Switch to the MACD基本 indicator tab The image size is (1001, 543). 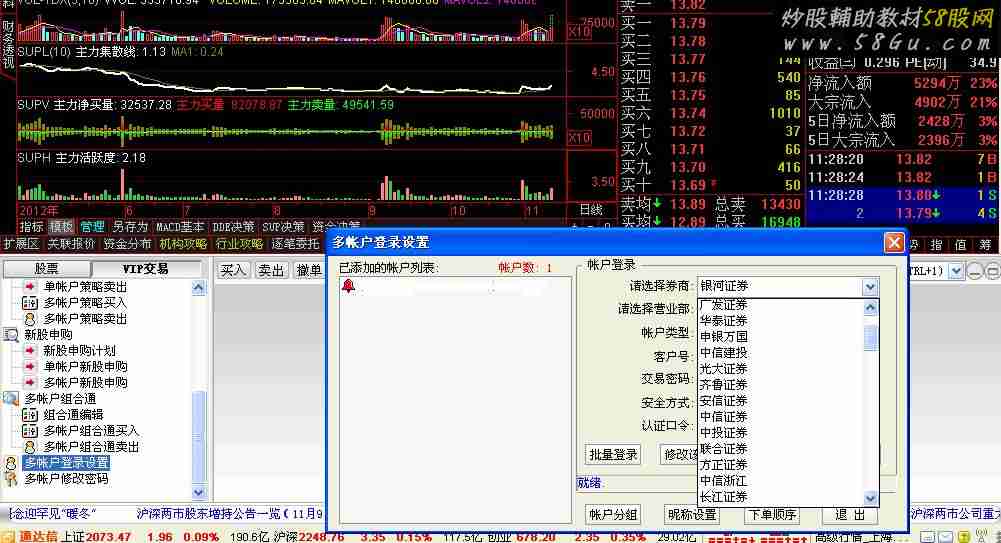pyautogui.click(x=180, y=227)
